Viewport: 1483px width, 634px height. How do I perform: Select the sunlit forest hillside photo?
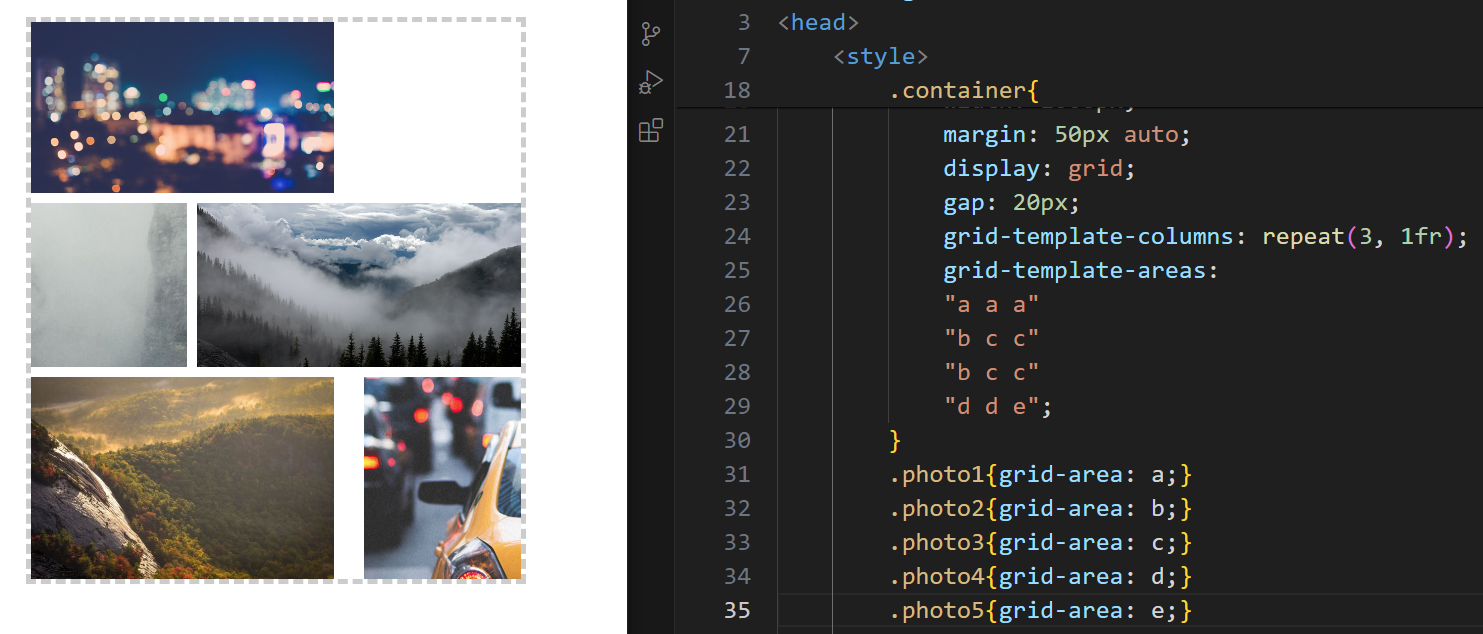click(x=182, y=478)
